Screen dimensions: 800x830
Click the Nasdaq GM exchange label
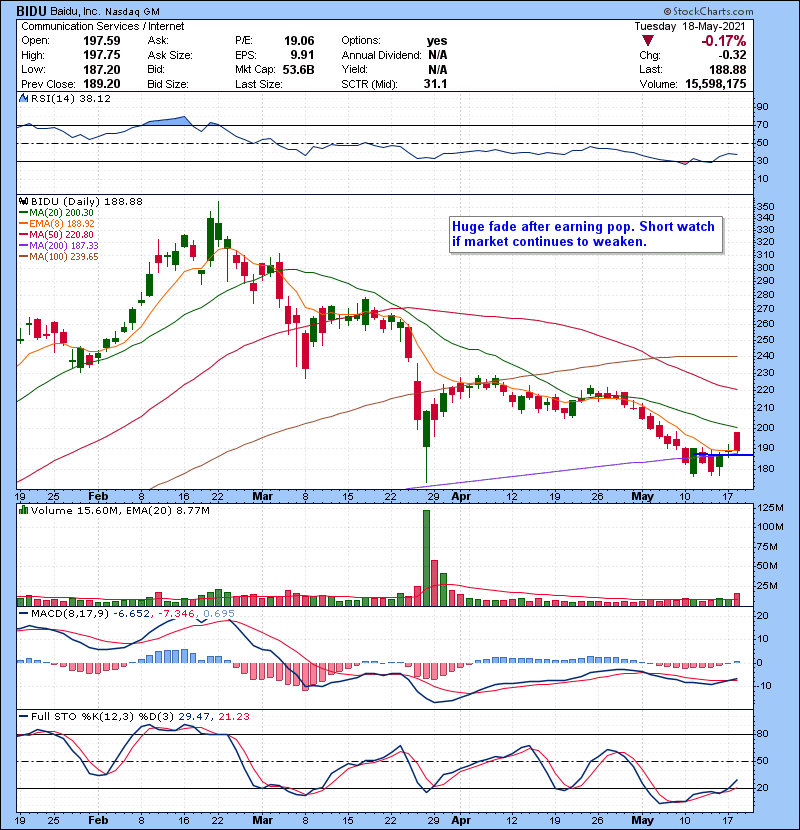coord(132,12)
